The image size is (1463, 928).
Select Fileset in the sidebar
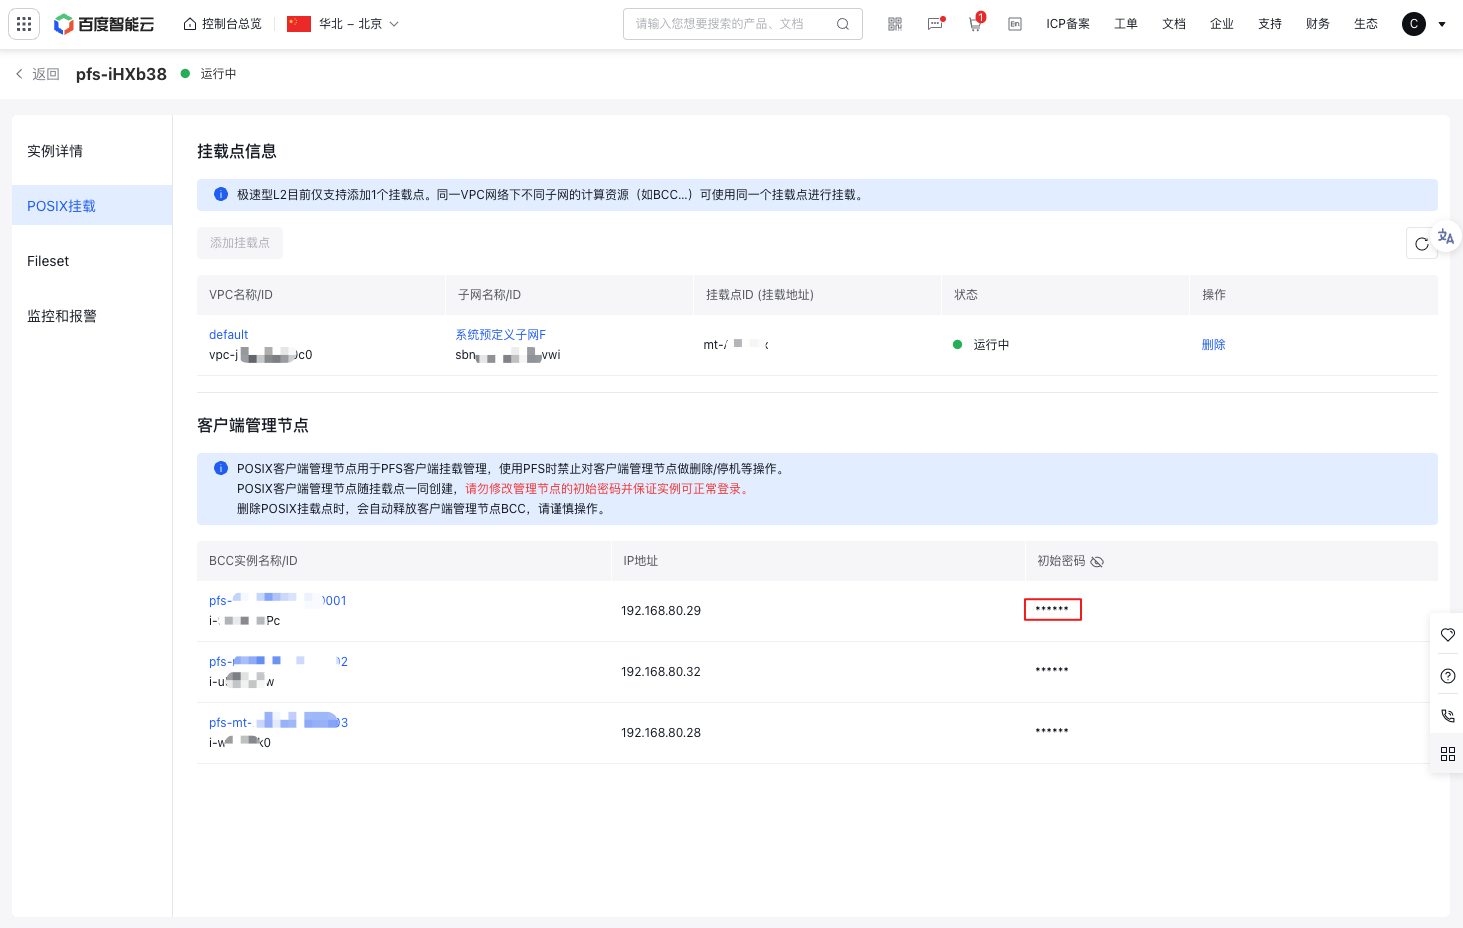92,261
